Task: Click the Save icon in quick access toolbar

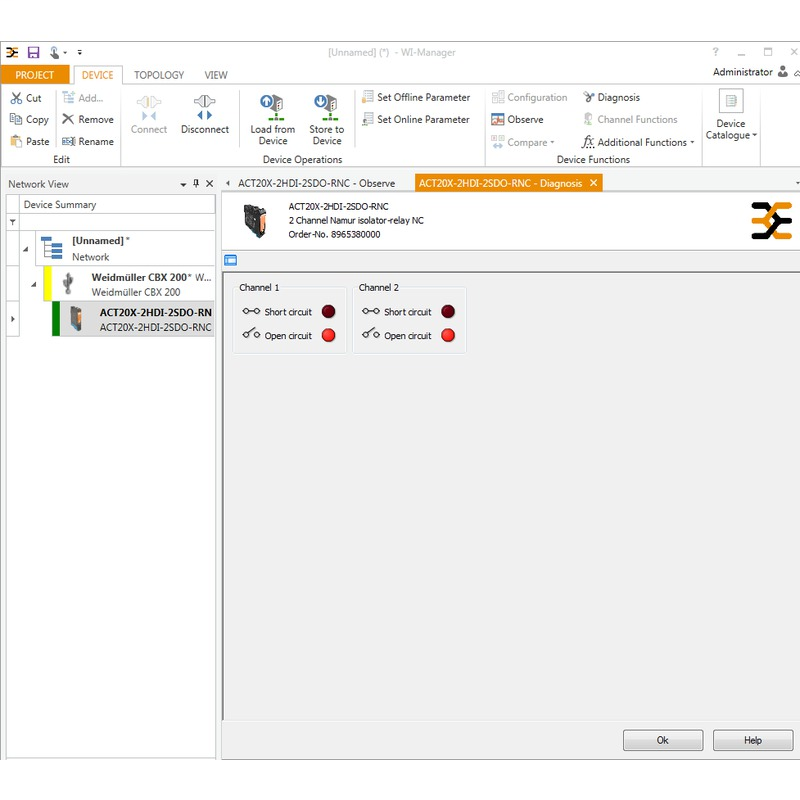Action: (x=33, y=52)
